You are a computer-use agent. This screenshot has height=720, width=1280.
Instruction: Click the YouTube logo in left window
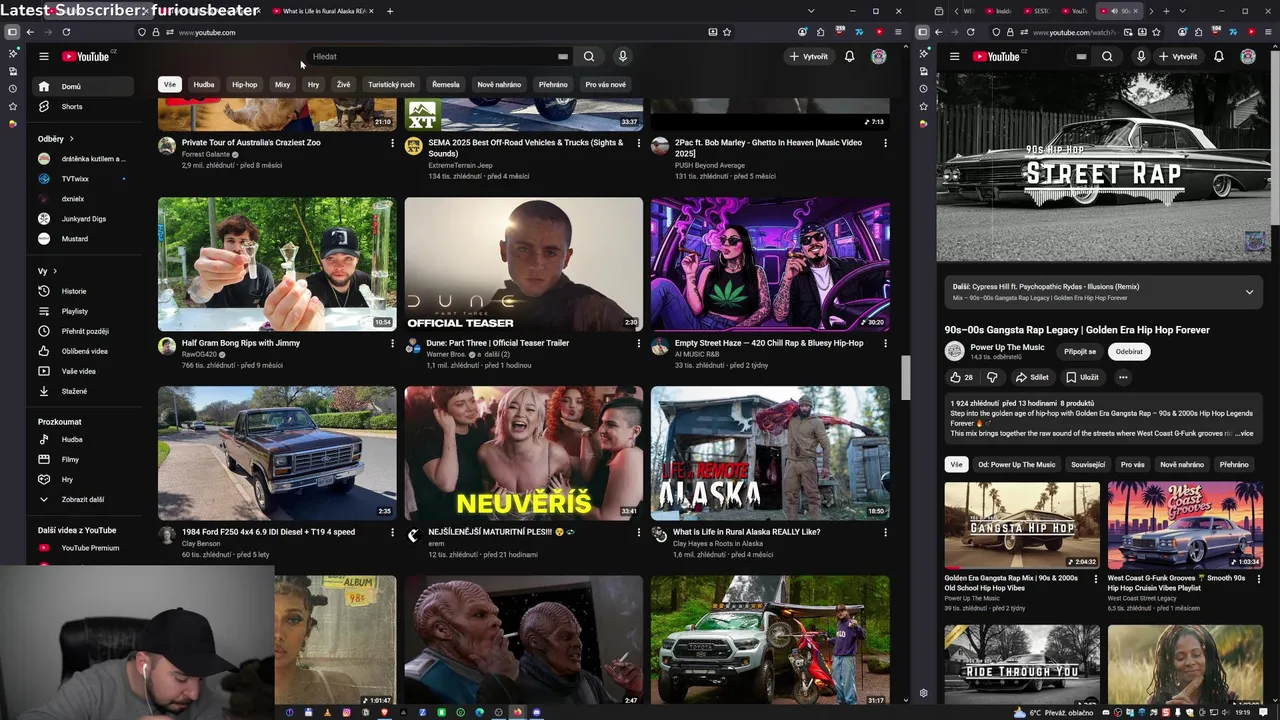[86, 56]
